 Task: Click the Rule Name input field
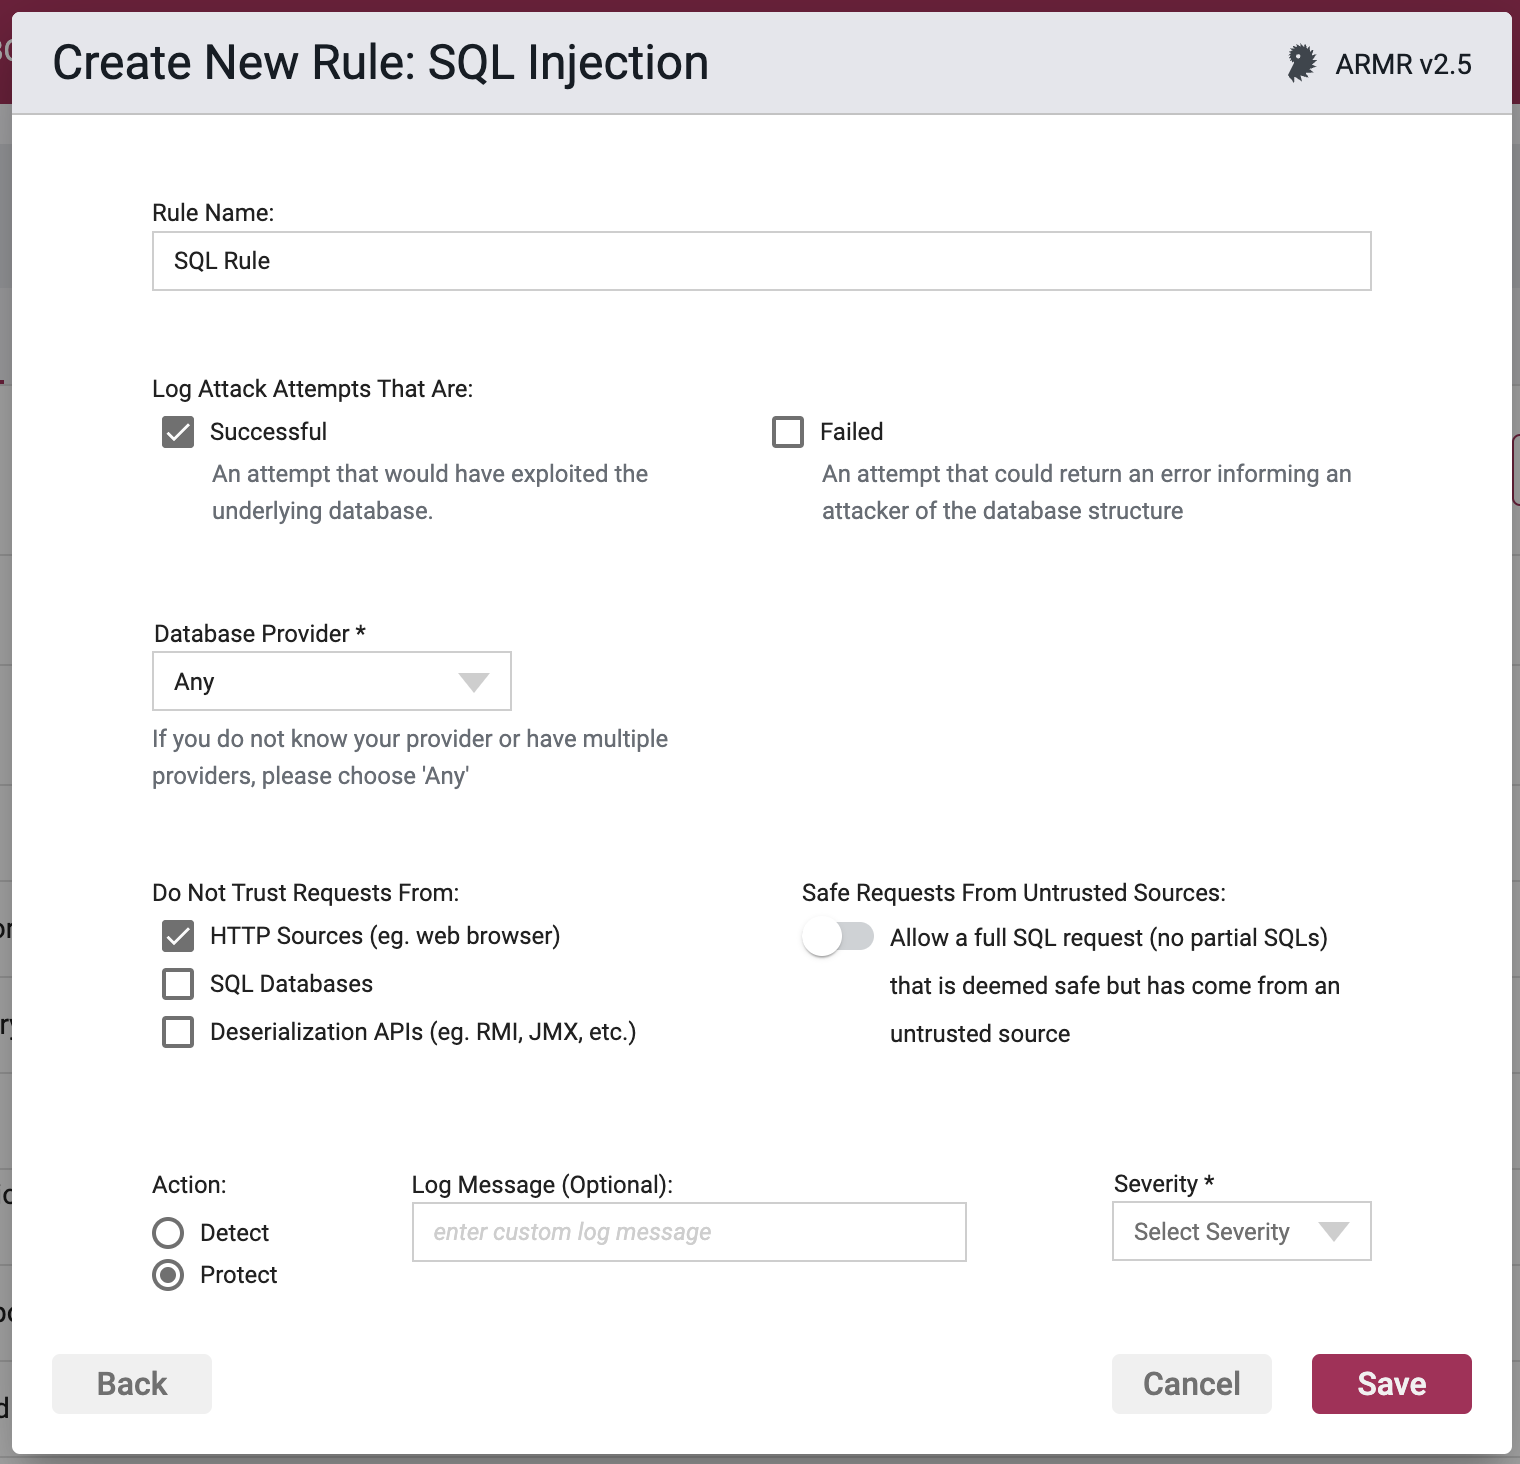click(762, 261)
